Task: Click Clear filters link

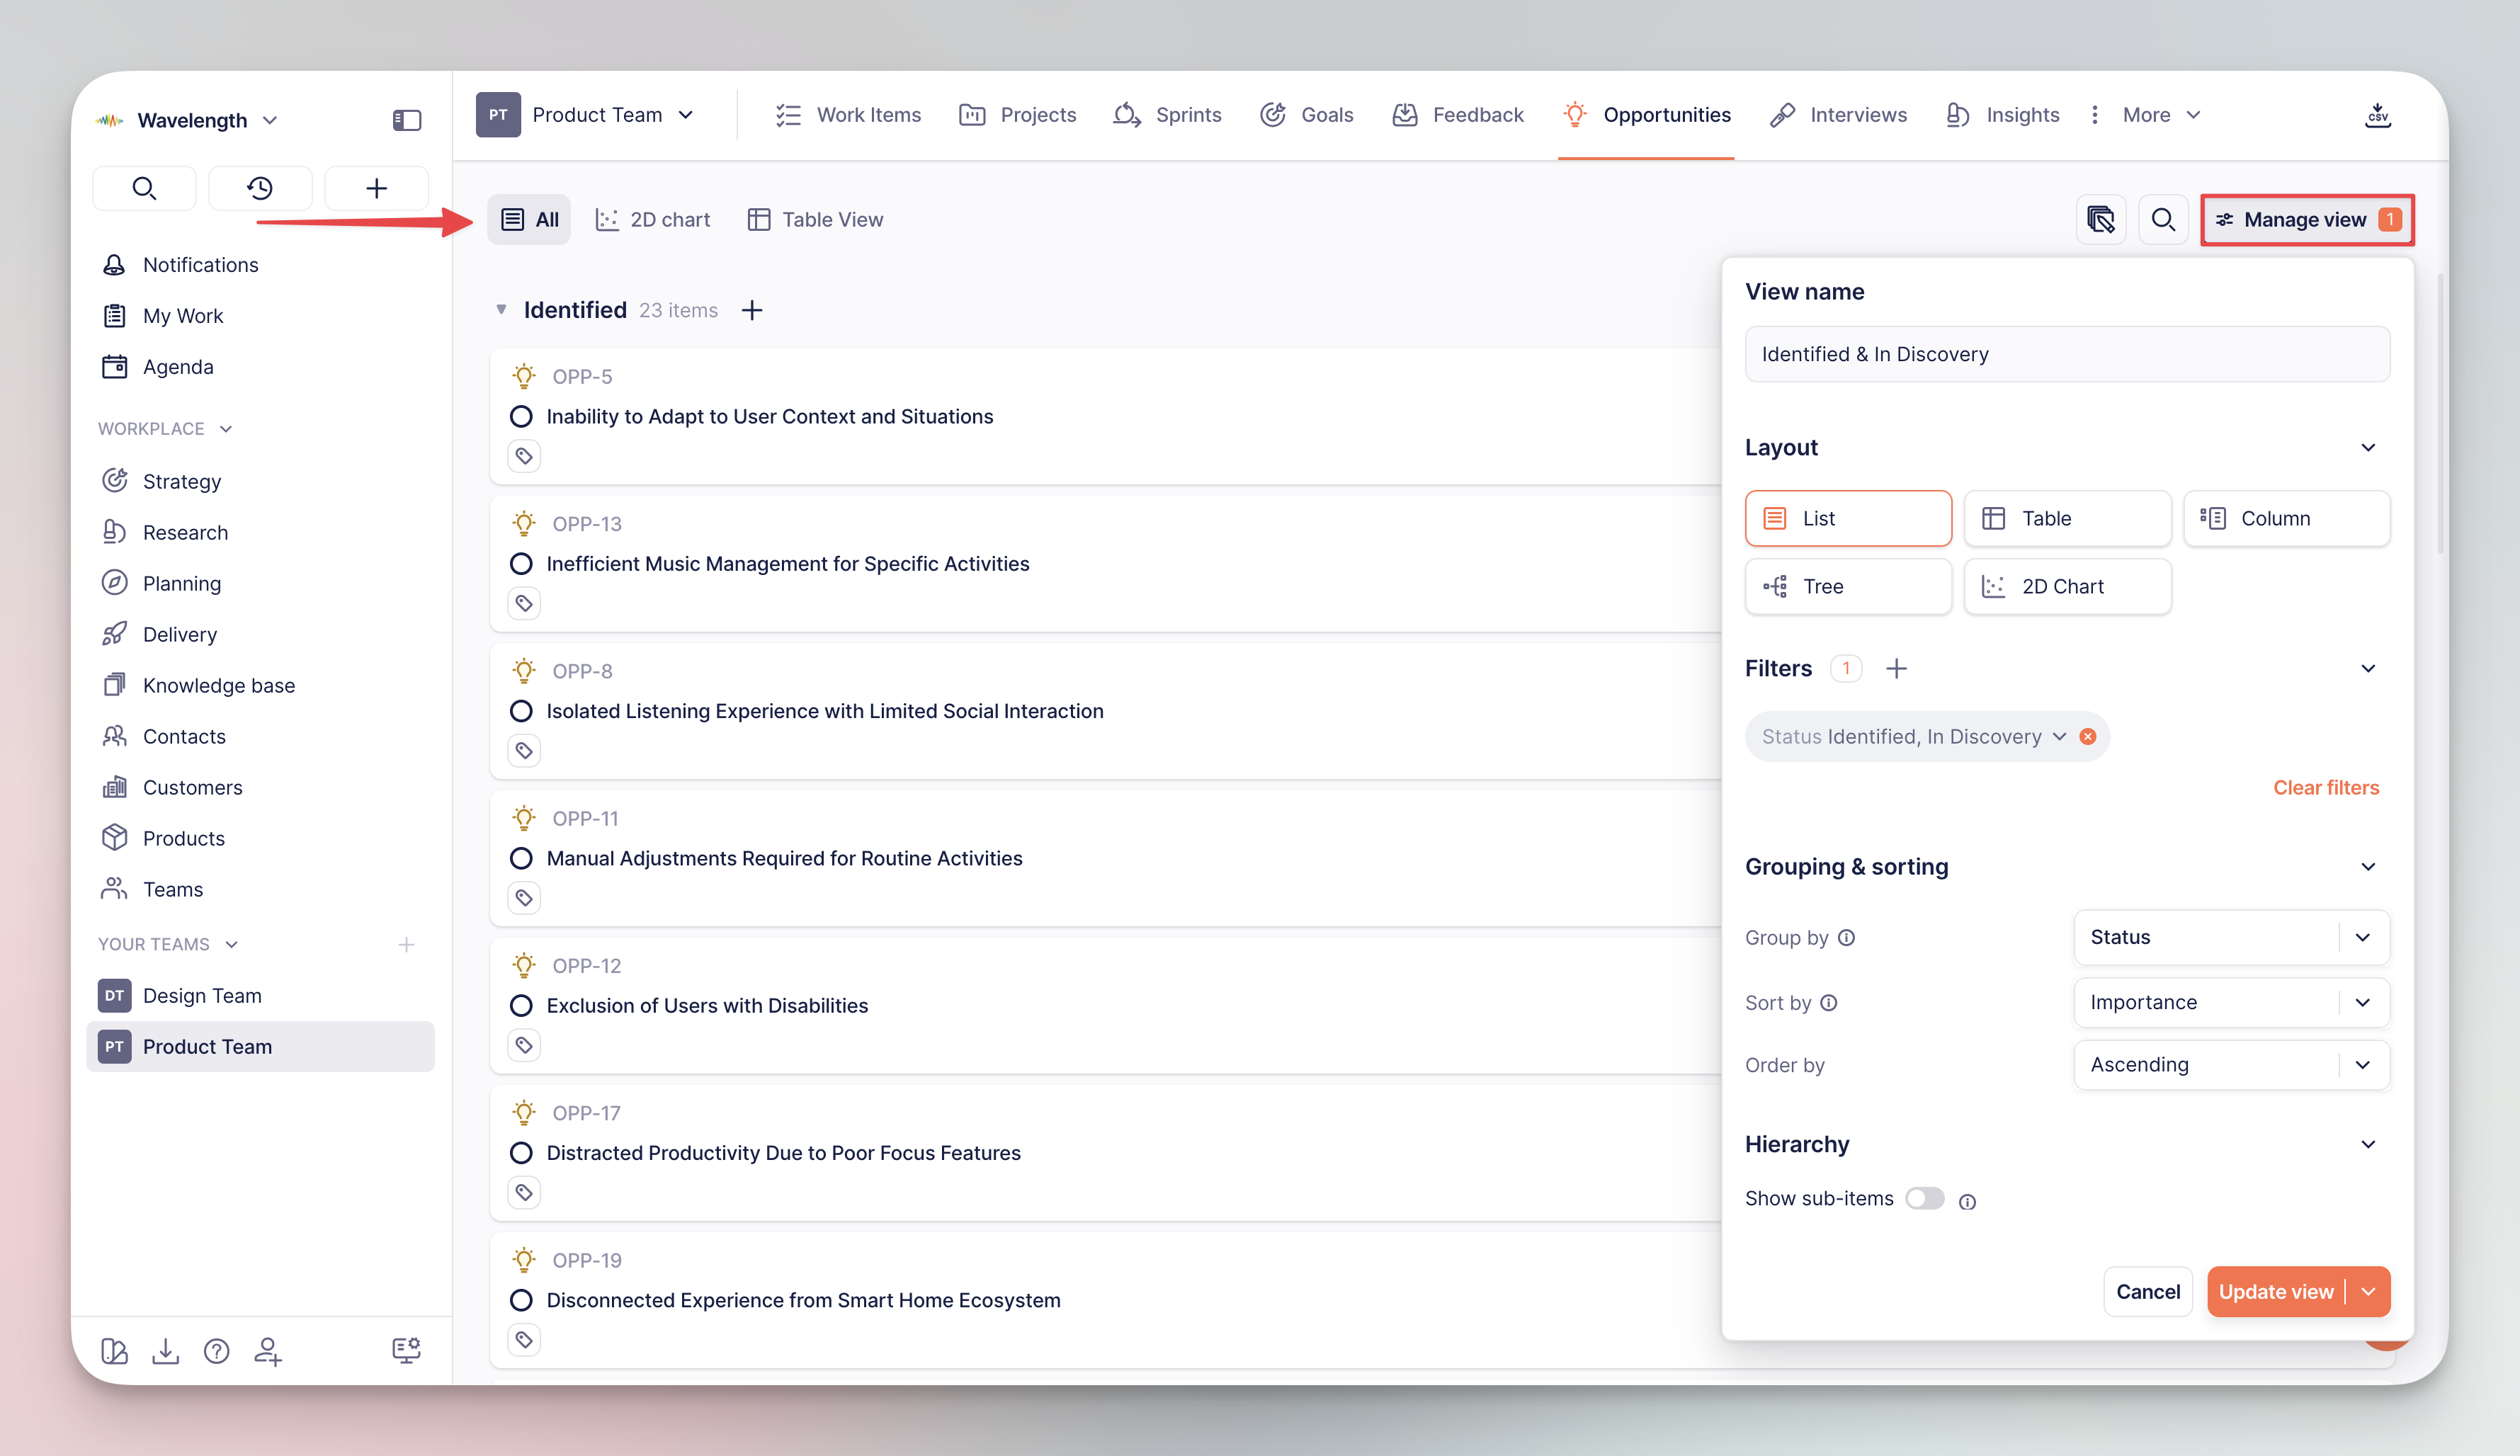Action: coord(2326,787)
